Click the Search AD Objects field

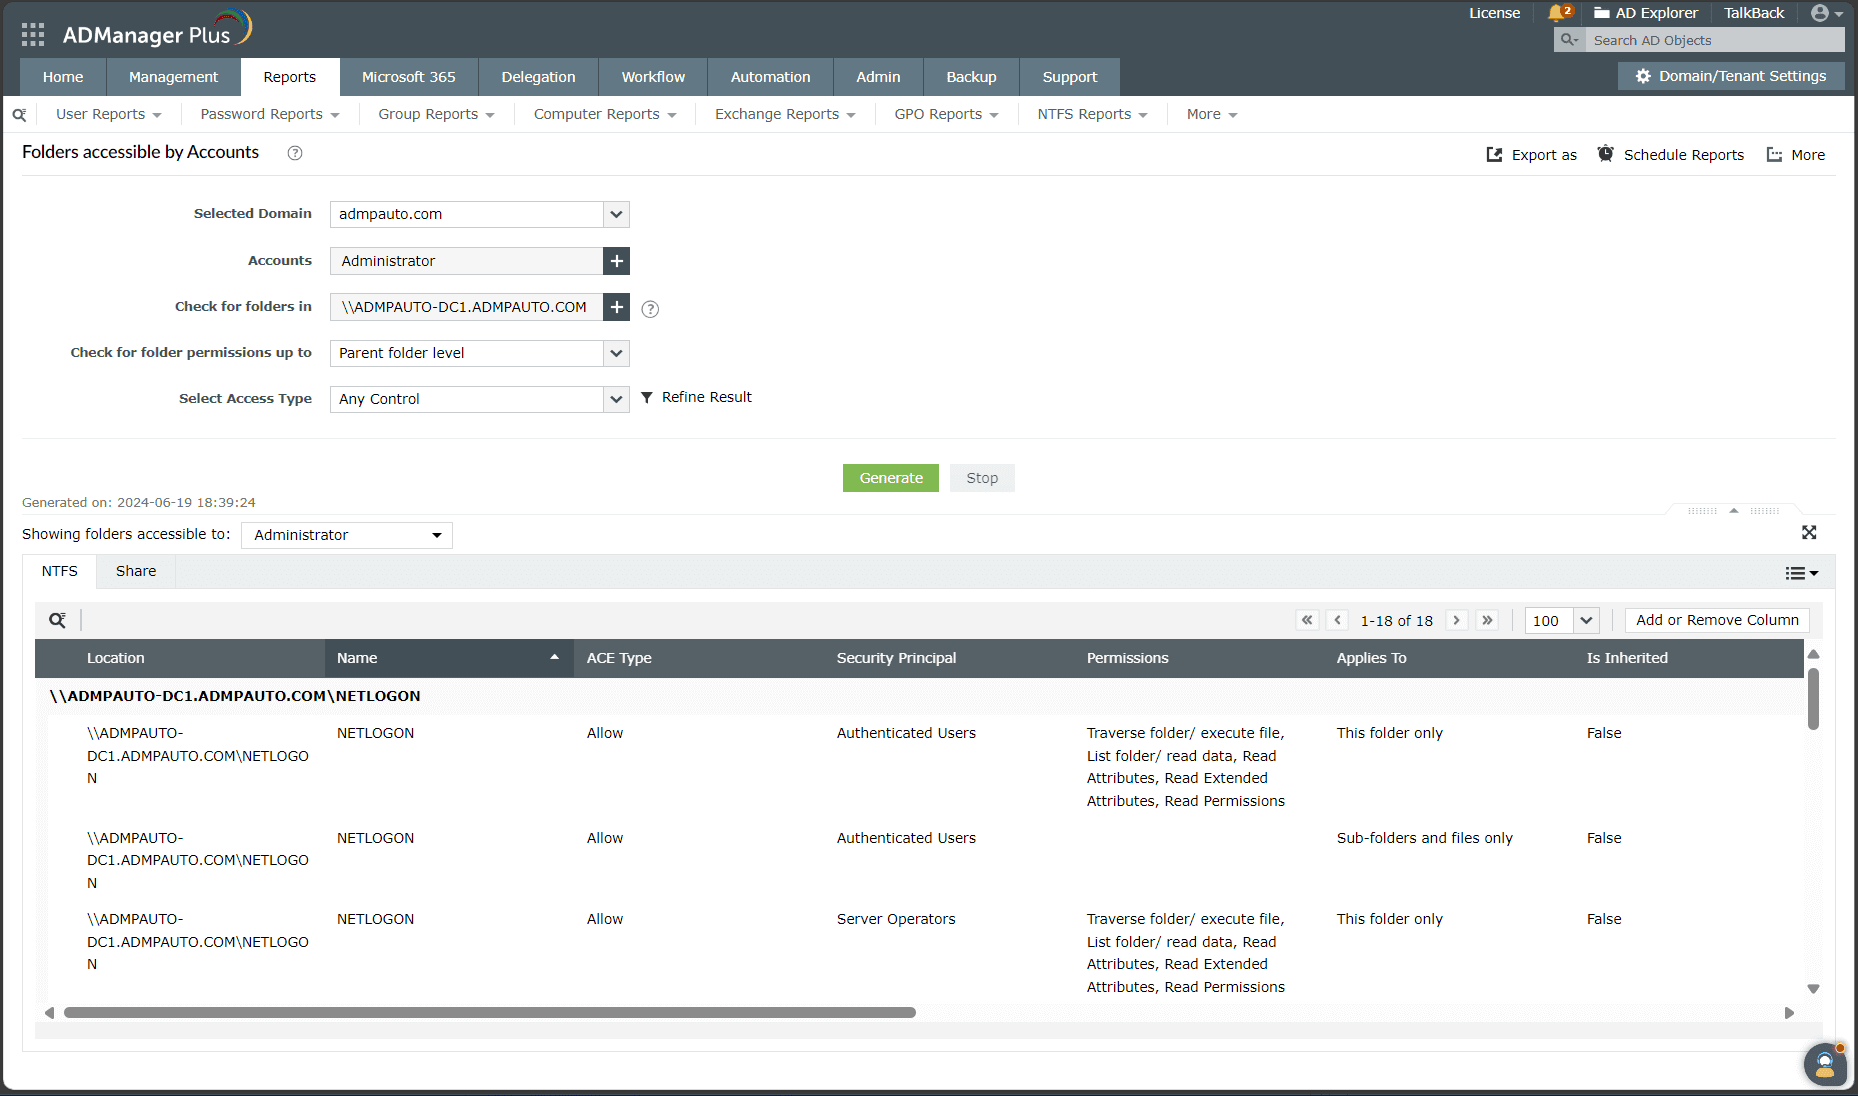[1715, 40]
